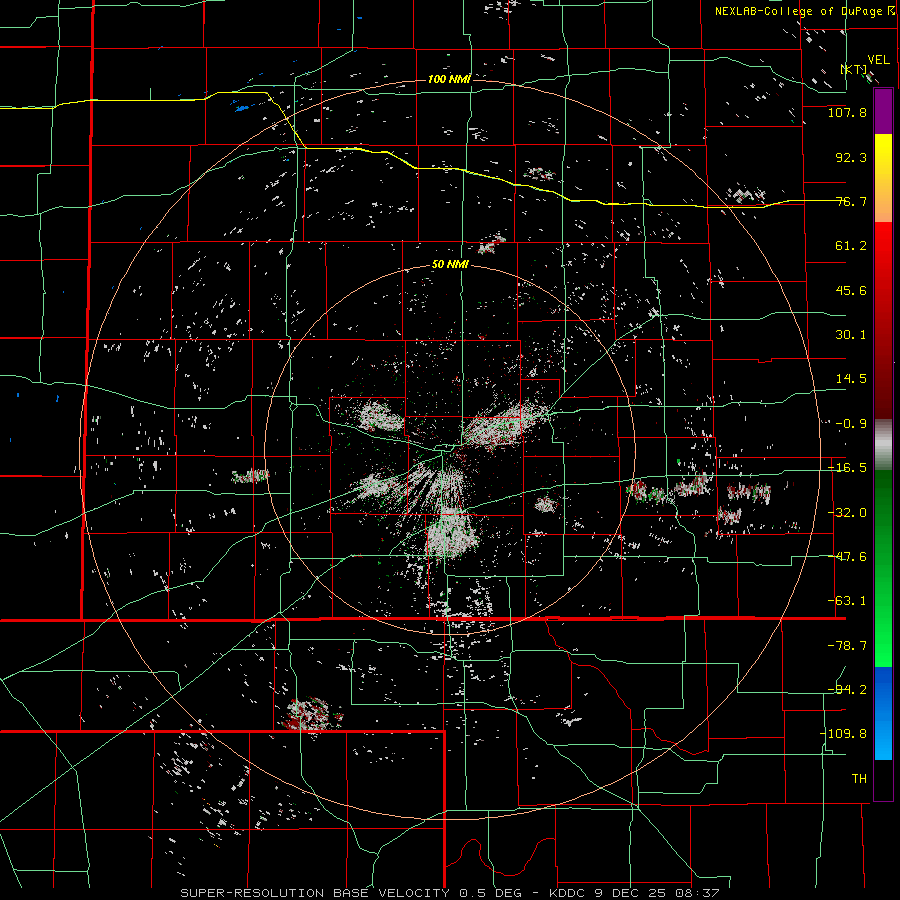Click the -63.1 legend value
Image resolution: width=900 pixels, height=900 pixels.
[x=847, y=601]
